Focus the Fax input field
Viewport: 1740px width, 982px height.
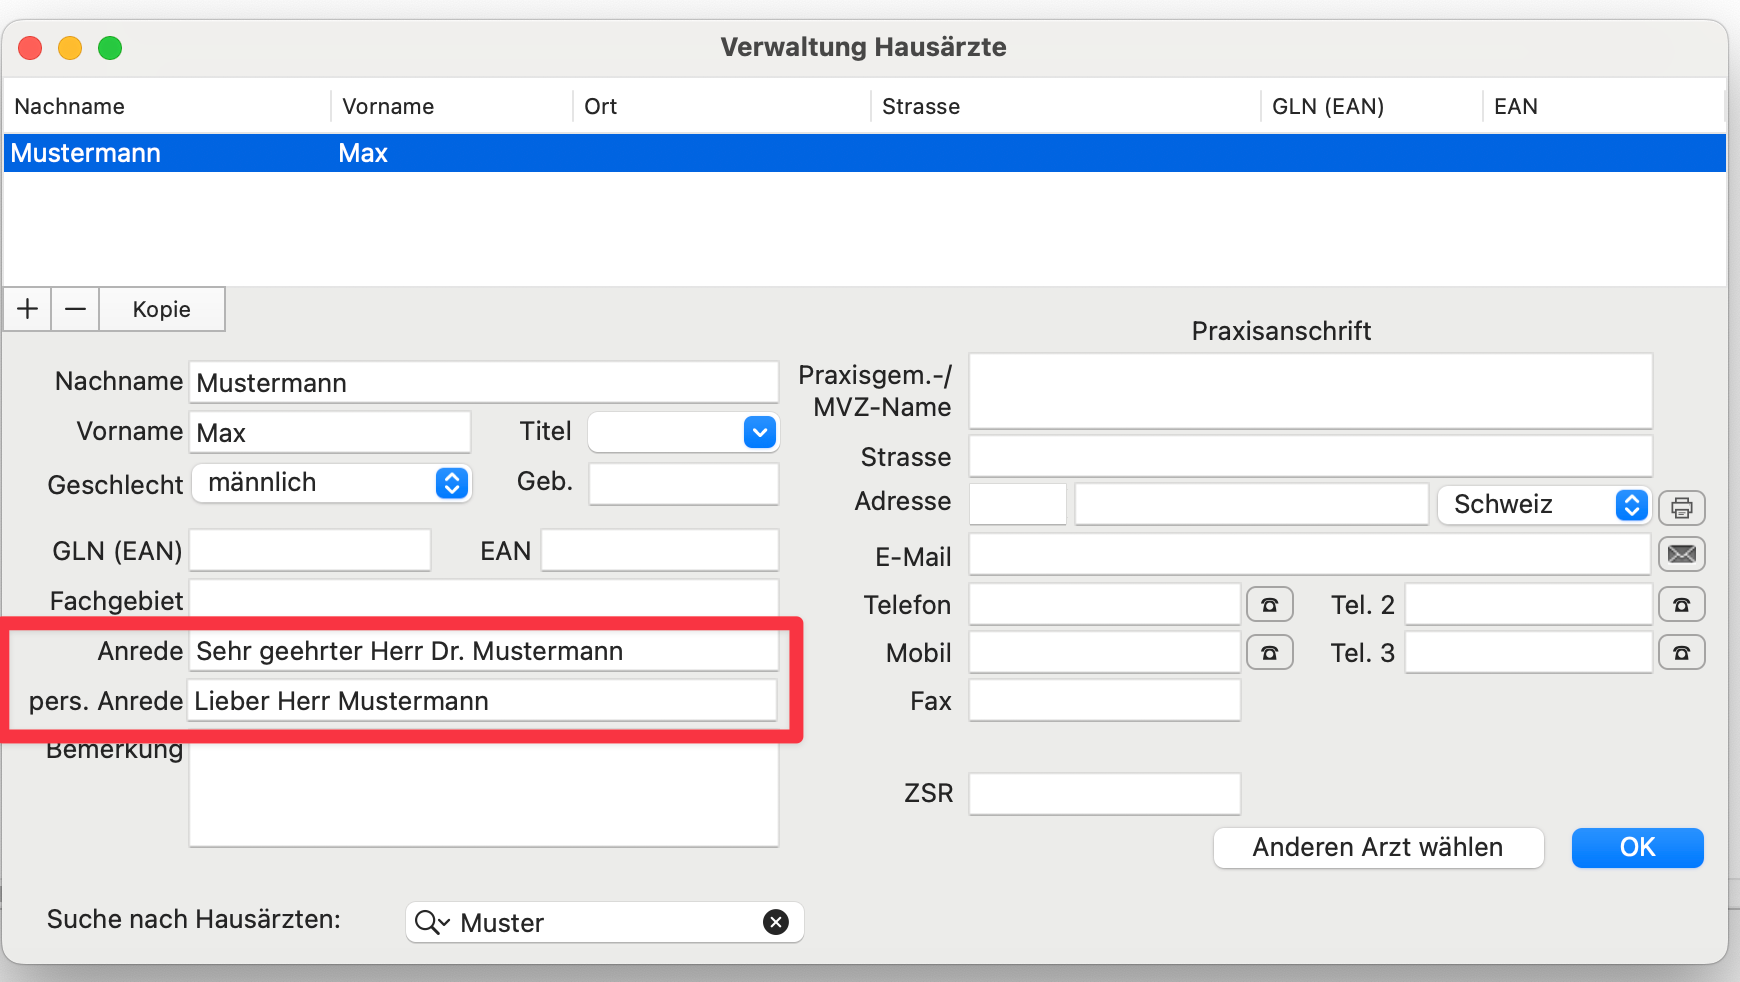(1105, 700)
